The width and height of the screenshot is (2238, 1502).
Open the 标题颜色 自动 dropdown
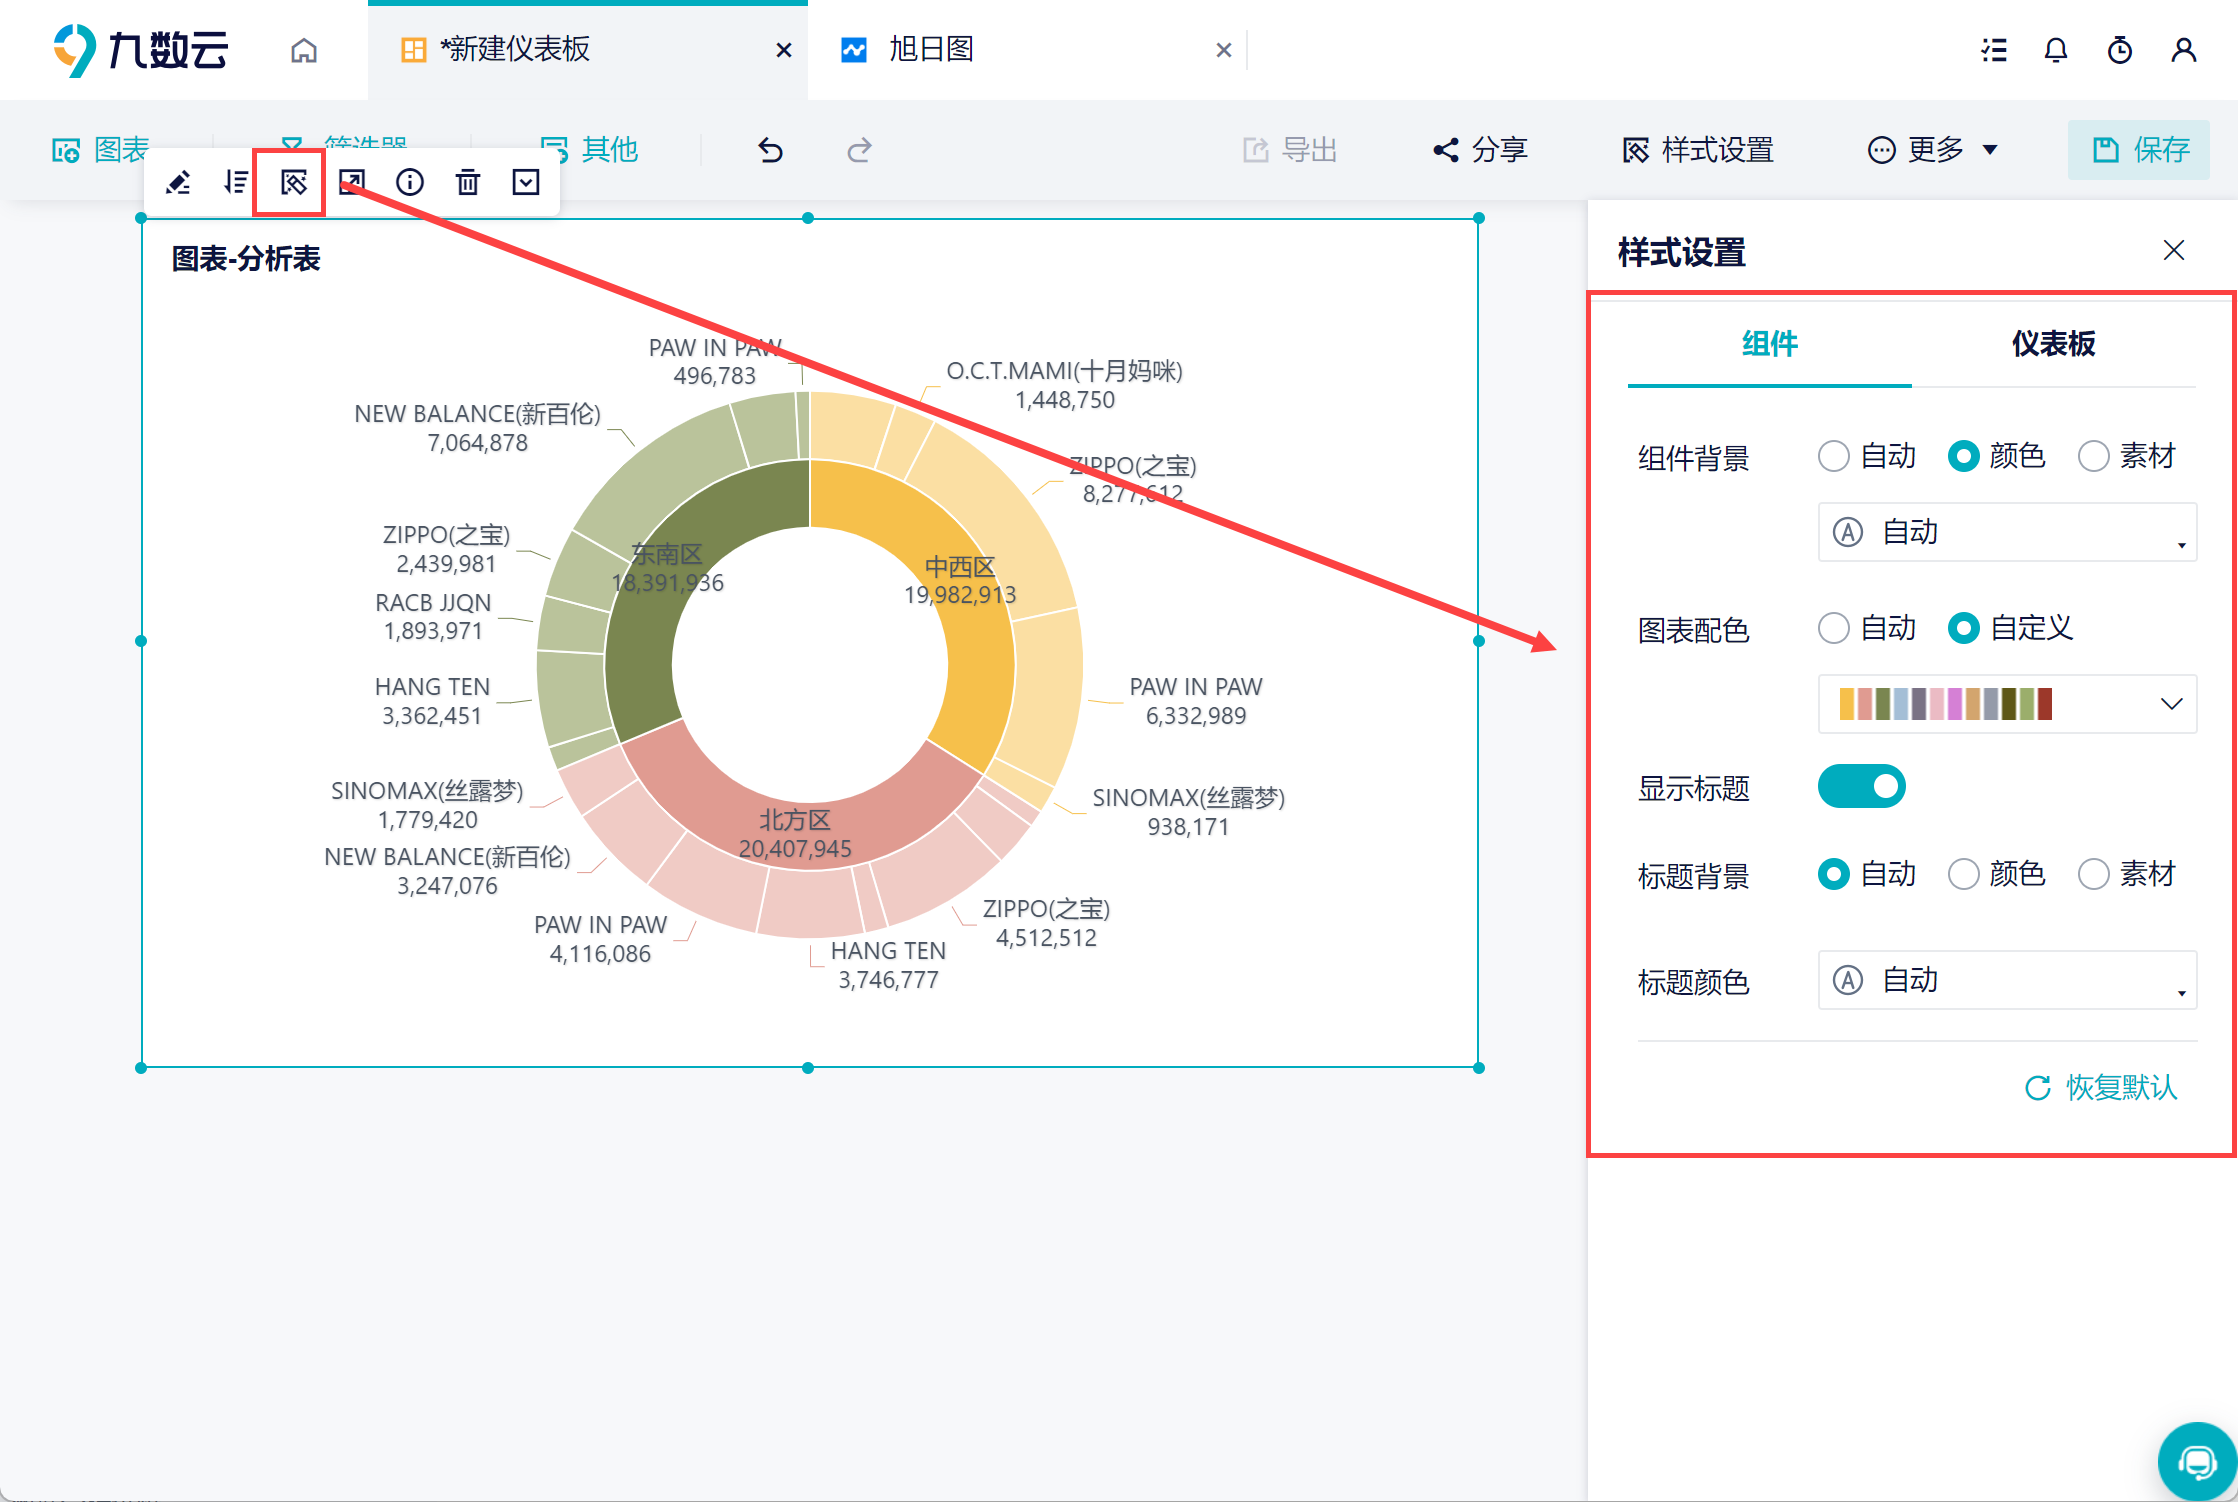pyautogui.click(x=2006, y=980)
